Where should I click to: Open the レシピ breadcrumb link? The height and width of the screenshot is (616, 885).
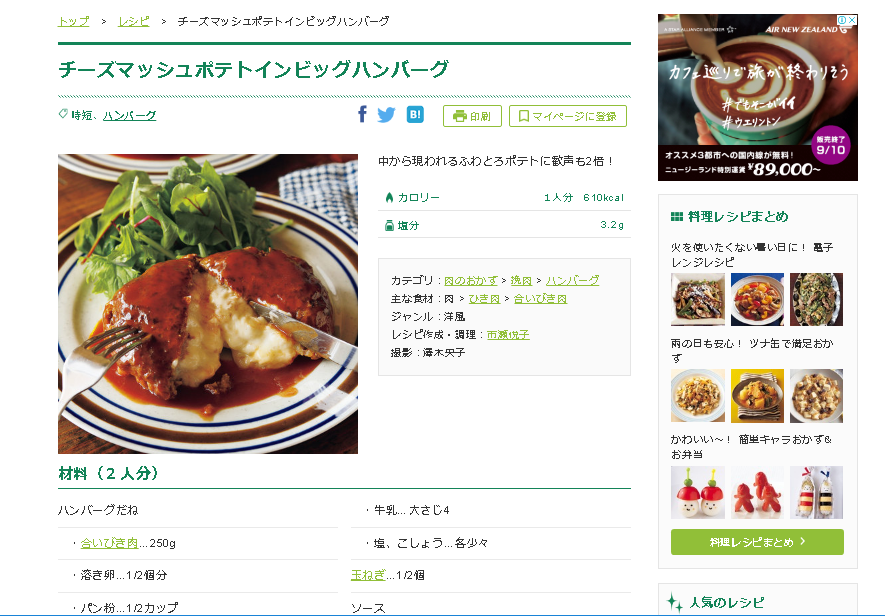(x=134, y=21)
